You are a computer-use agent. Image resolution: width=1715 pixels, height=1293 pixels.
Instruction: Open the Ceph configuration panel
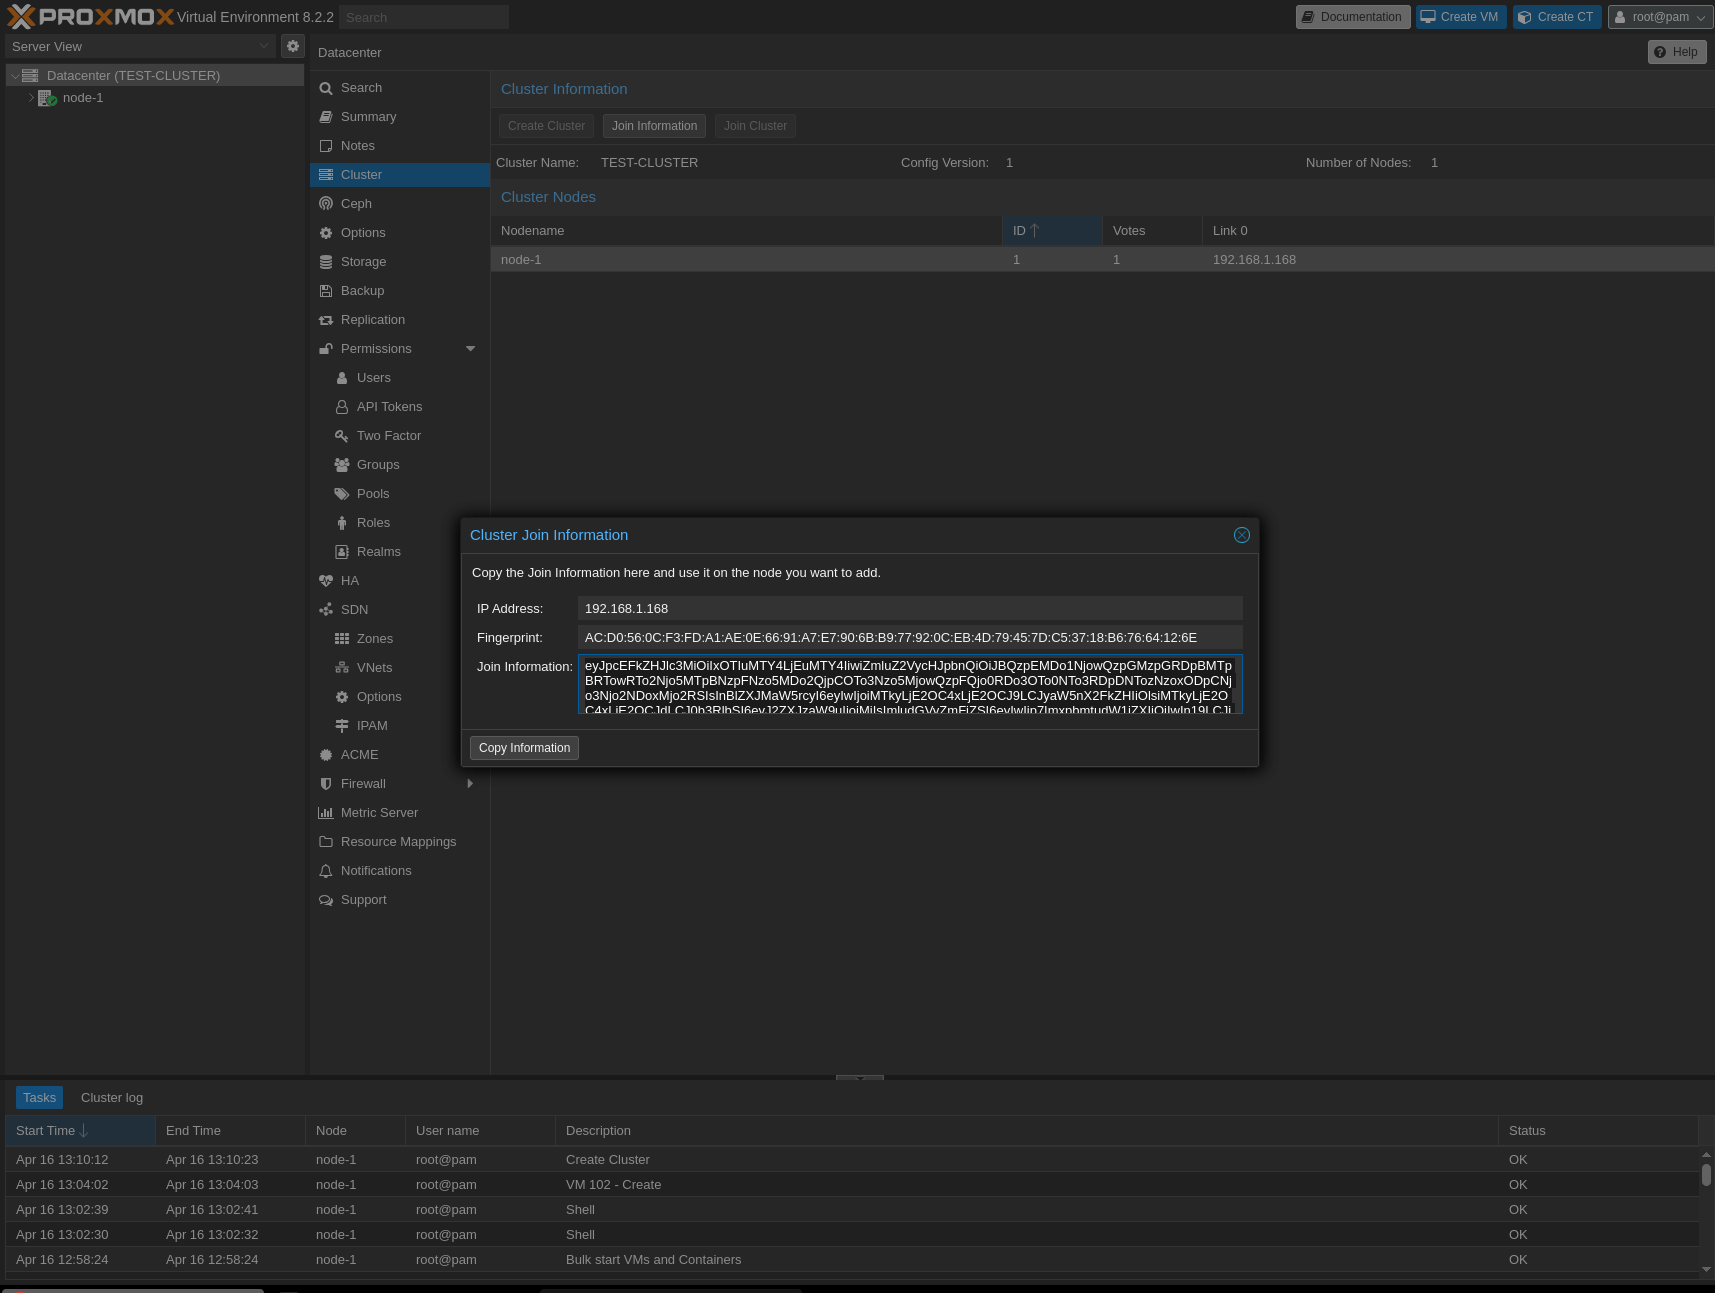point(356,203)
